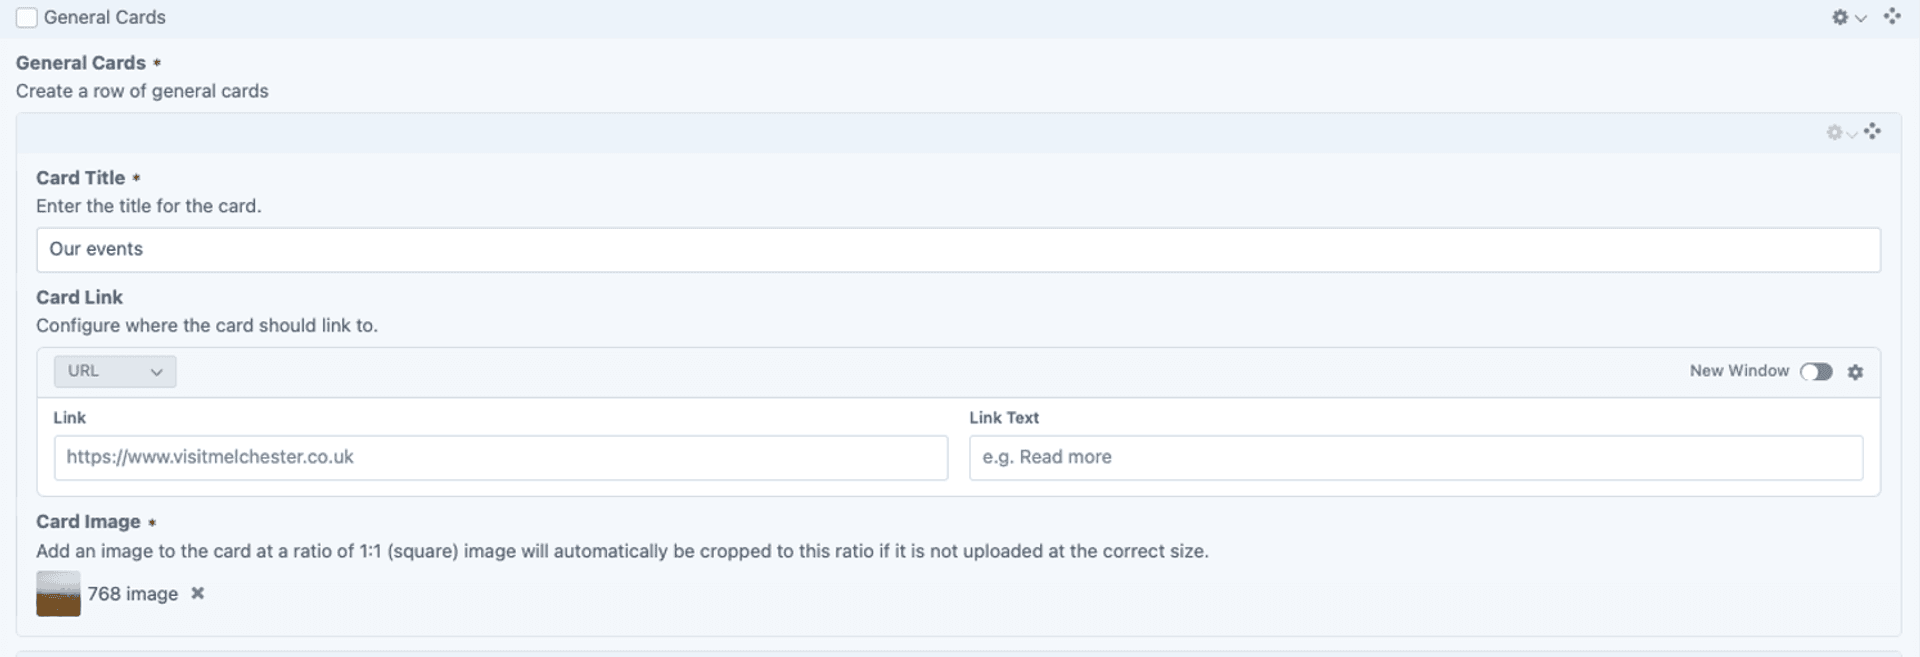Click the New Window label text
1920x657 pixels.
coord(1739,371)
